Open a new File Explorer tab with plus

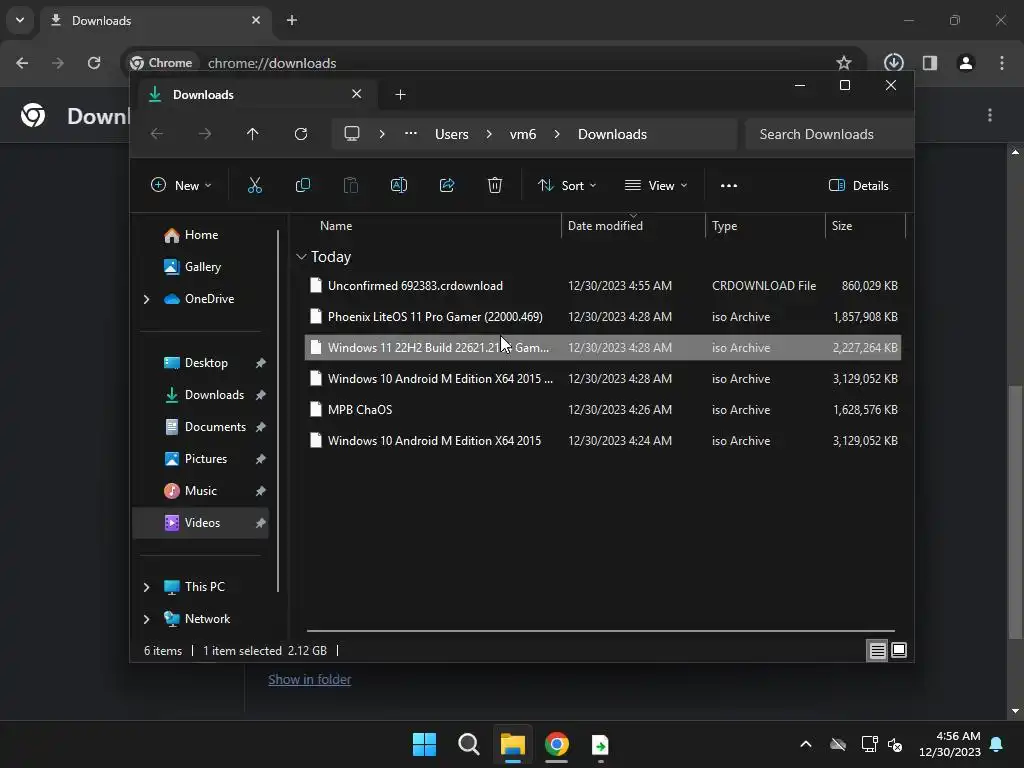click(400, 95)
